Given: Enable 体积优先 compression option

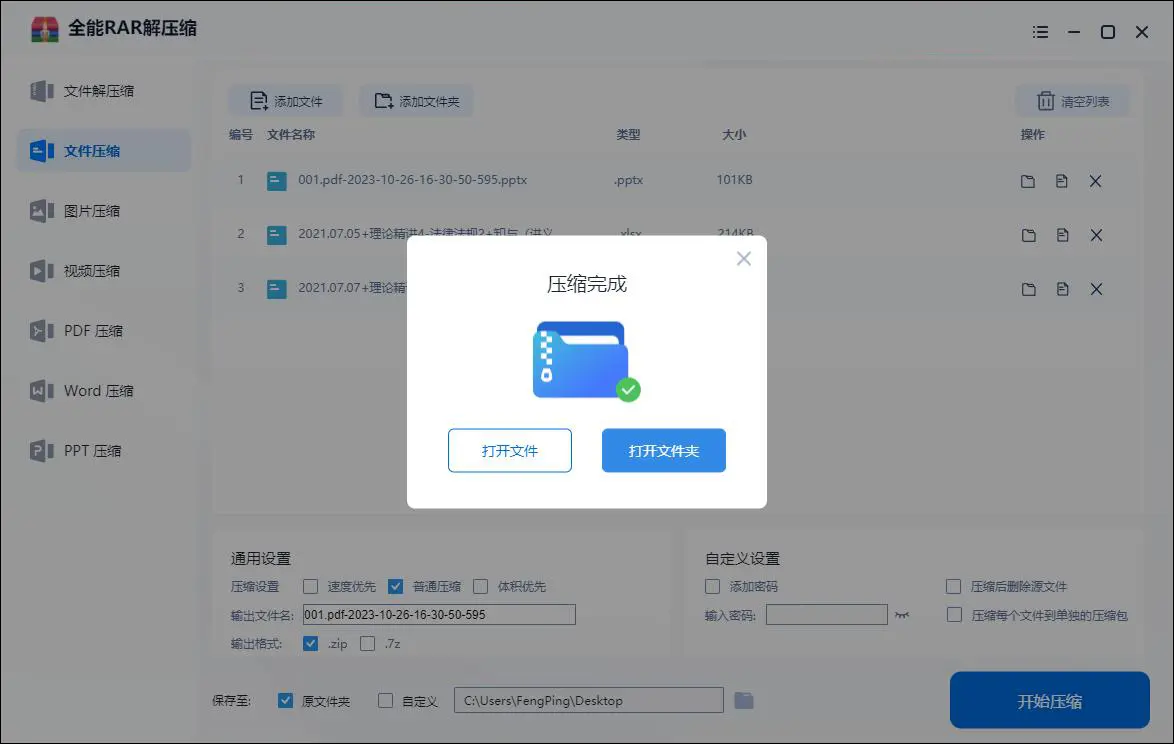Looking at the screenshot, I should pyautogui.click(x=481, y=586).
